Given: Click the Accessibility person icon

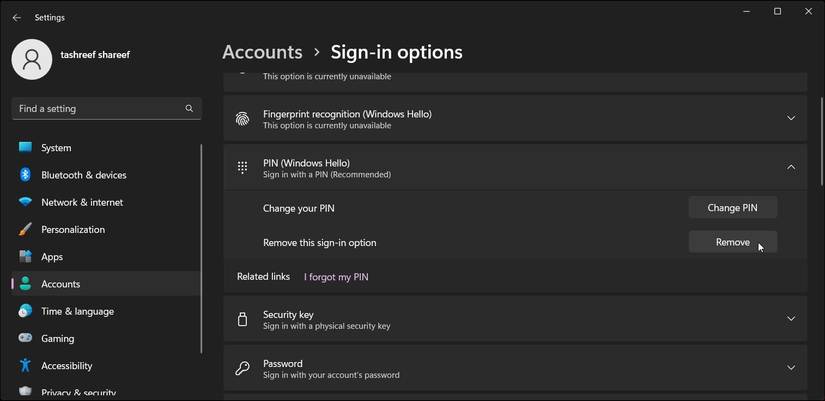Looking at the screenshot, I should pos(25,366).
